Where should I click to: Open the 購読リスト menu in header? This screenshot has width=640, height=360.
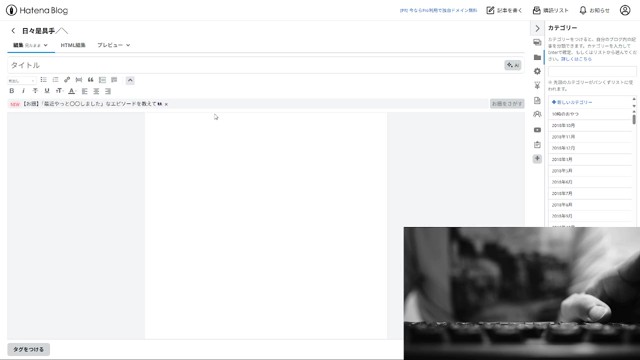click(551, 10)
